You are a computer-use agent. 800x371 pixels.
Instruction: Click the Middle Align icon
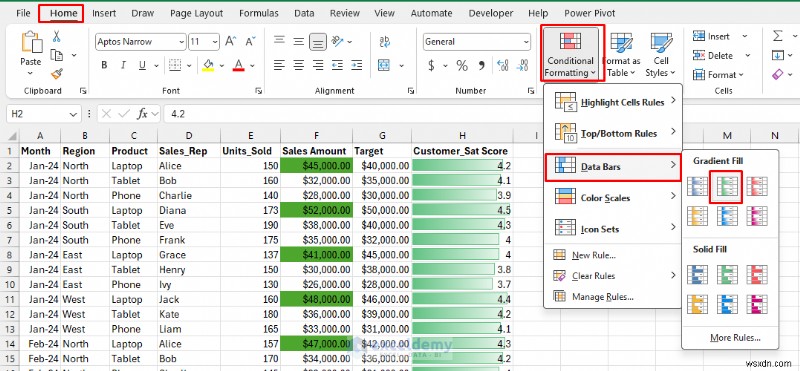point(299,41)
